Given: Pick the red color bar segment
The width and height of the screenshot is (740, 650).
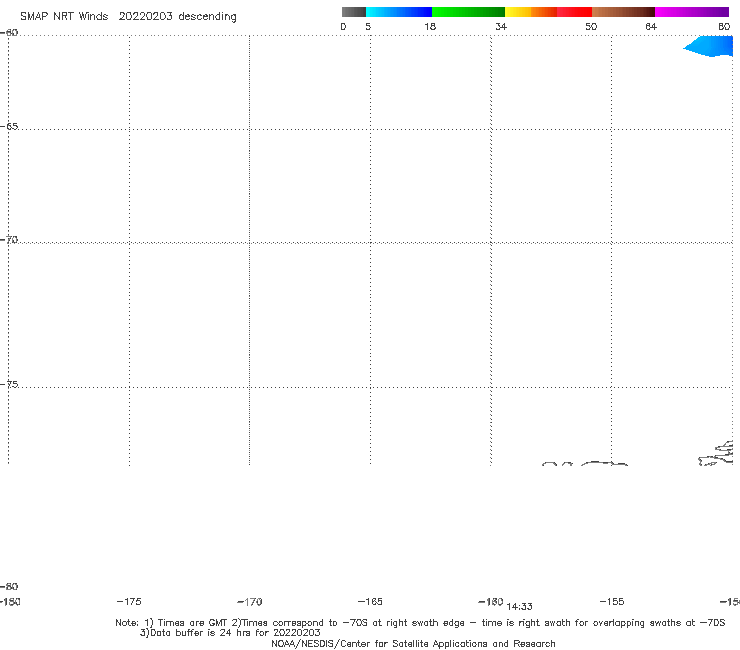Looking at the screenshot, I should [x=574, y=12].
